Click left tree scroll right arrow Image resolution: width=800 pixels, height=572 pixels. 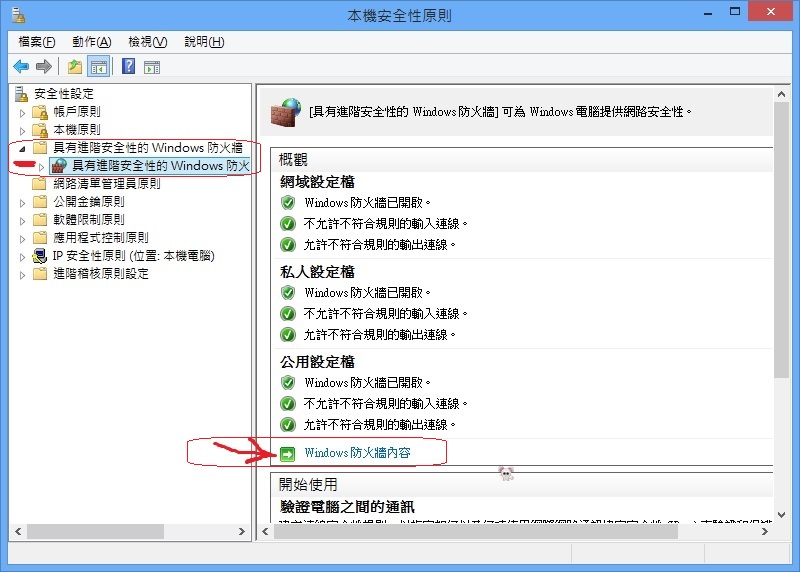(x=242, y=532)
